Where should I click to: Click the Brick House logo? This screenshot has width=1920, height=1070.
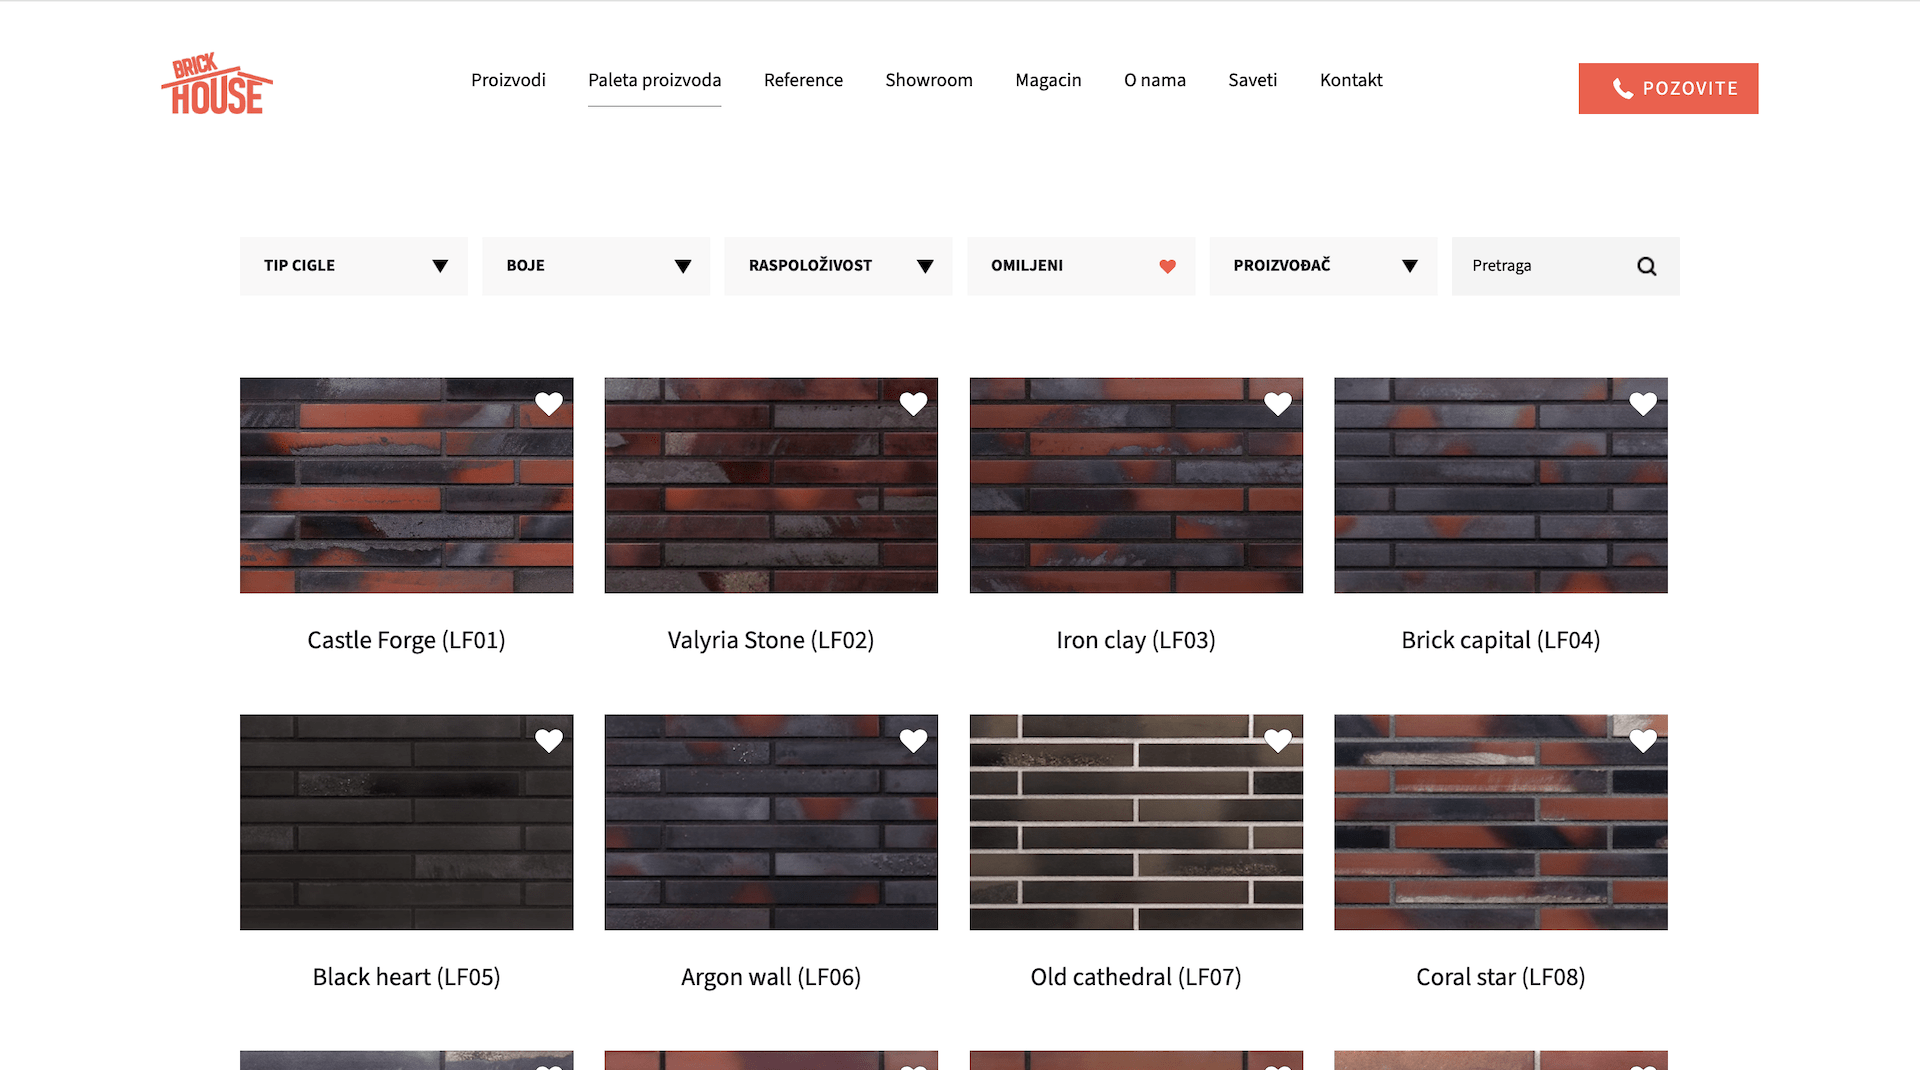click(x=217, y=84)
